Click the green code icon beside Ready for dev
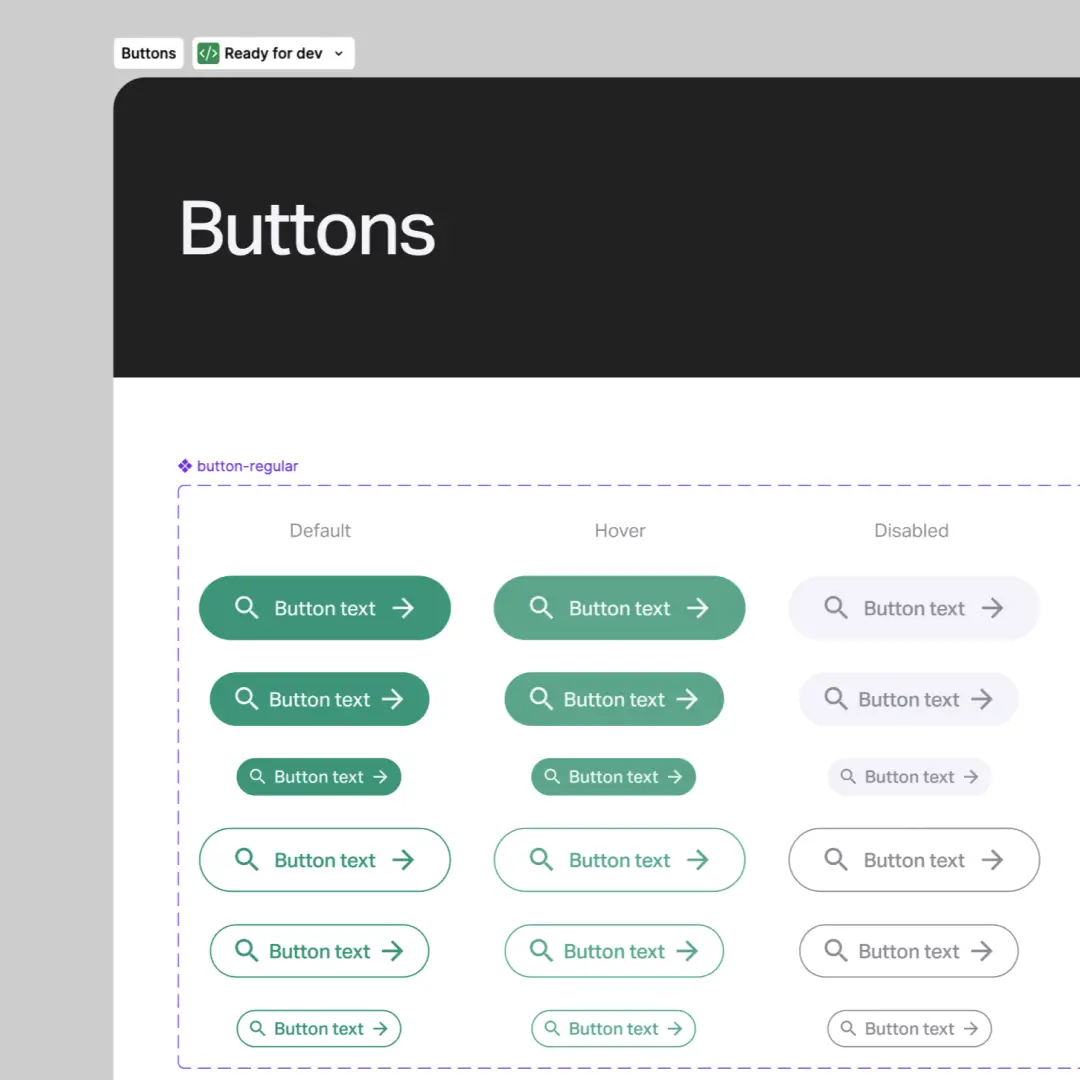 (x=208, y=54)
